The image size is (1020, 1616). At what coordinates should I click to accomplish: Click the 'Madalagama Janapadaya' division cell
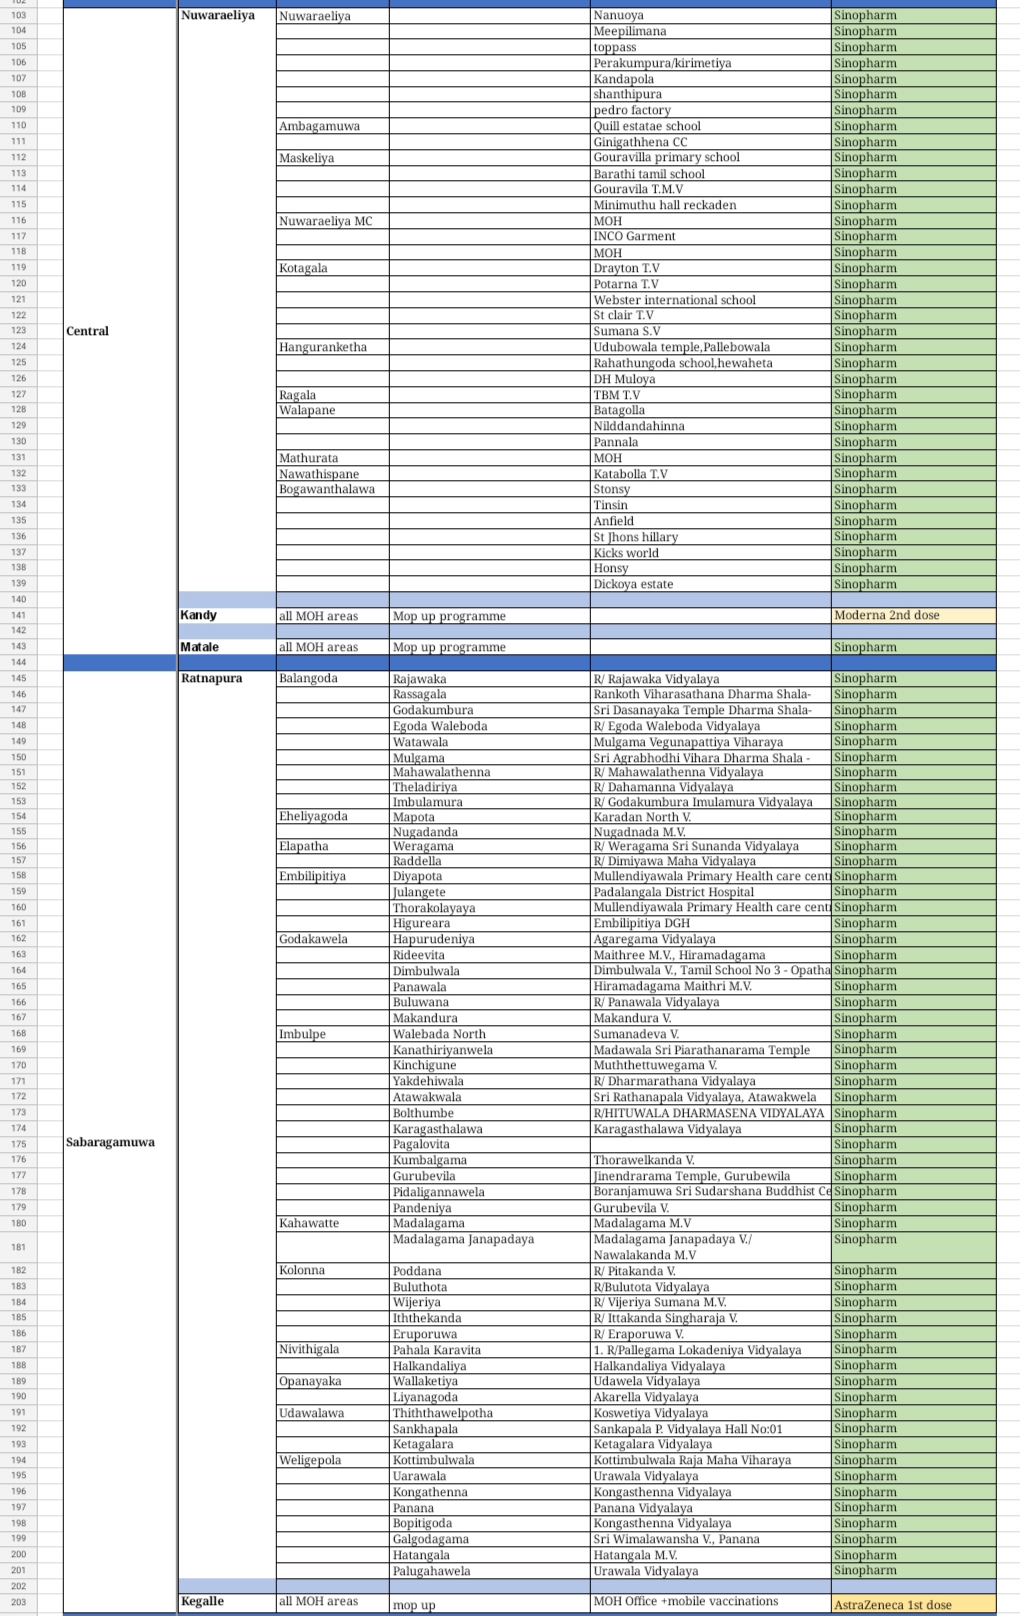(x=490, y=1247)
